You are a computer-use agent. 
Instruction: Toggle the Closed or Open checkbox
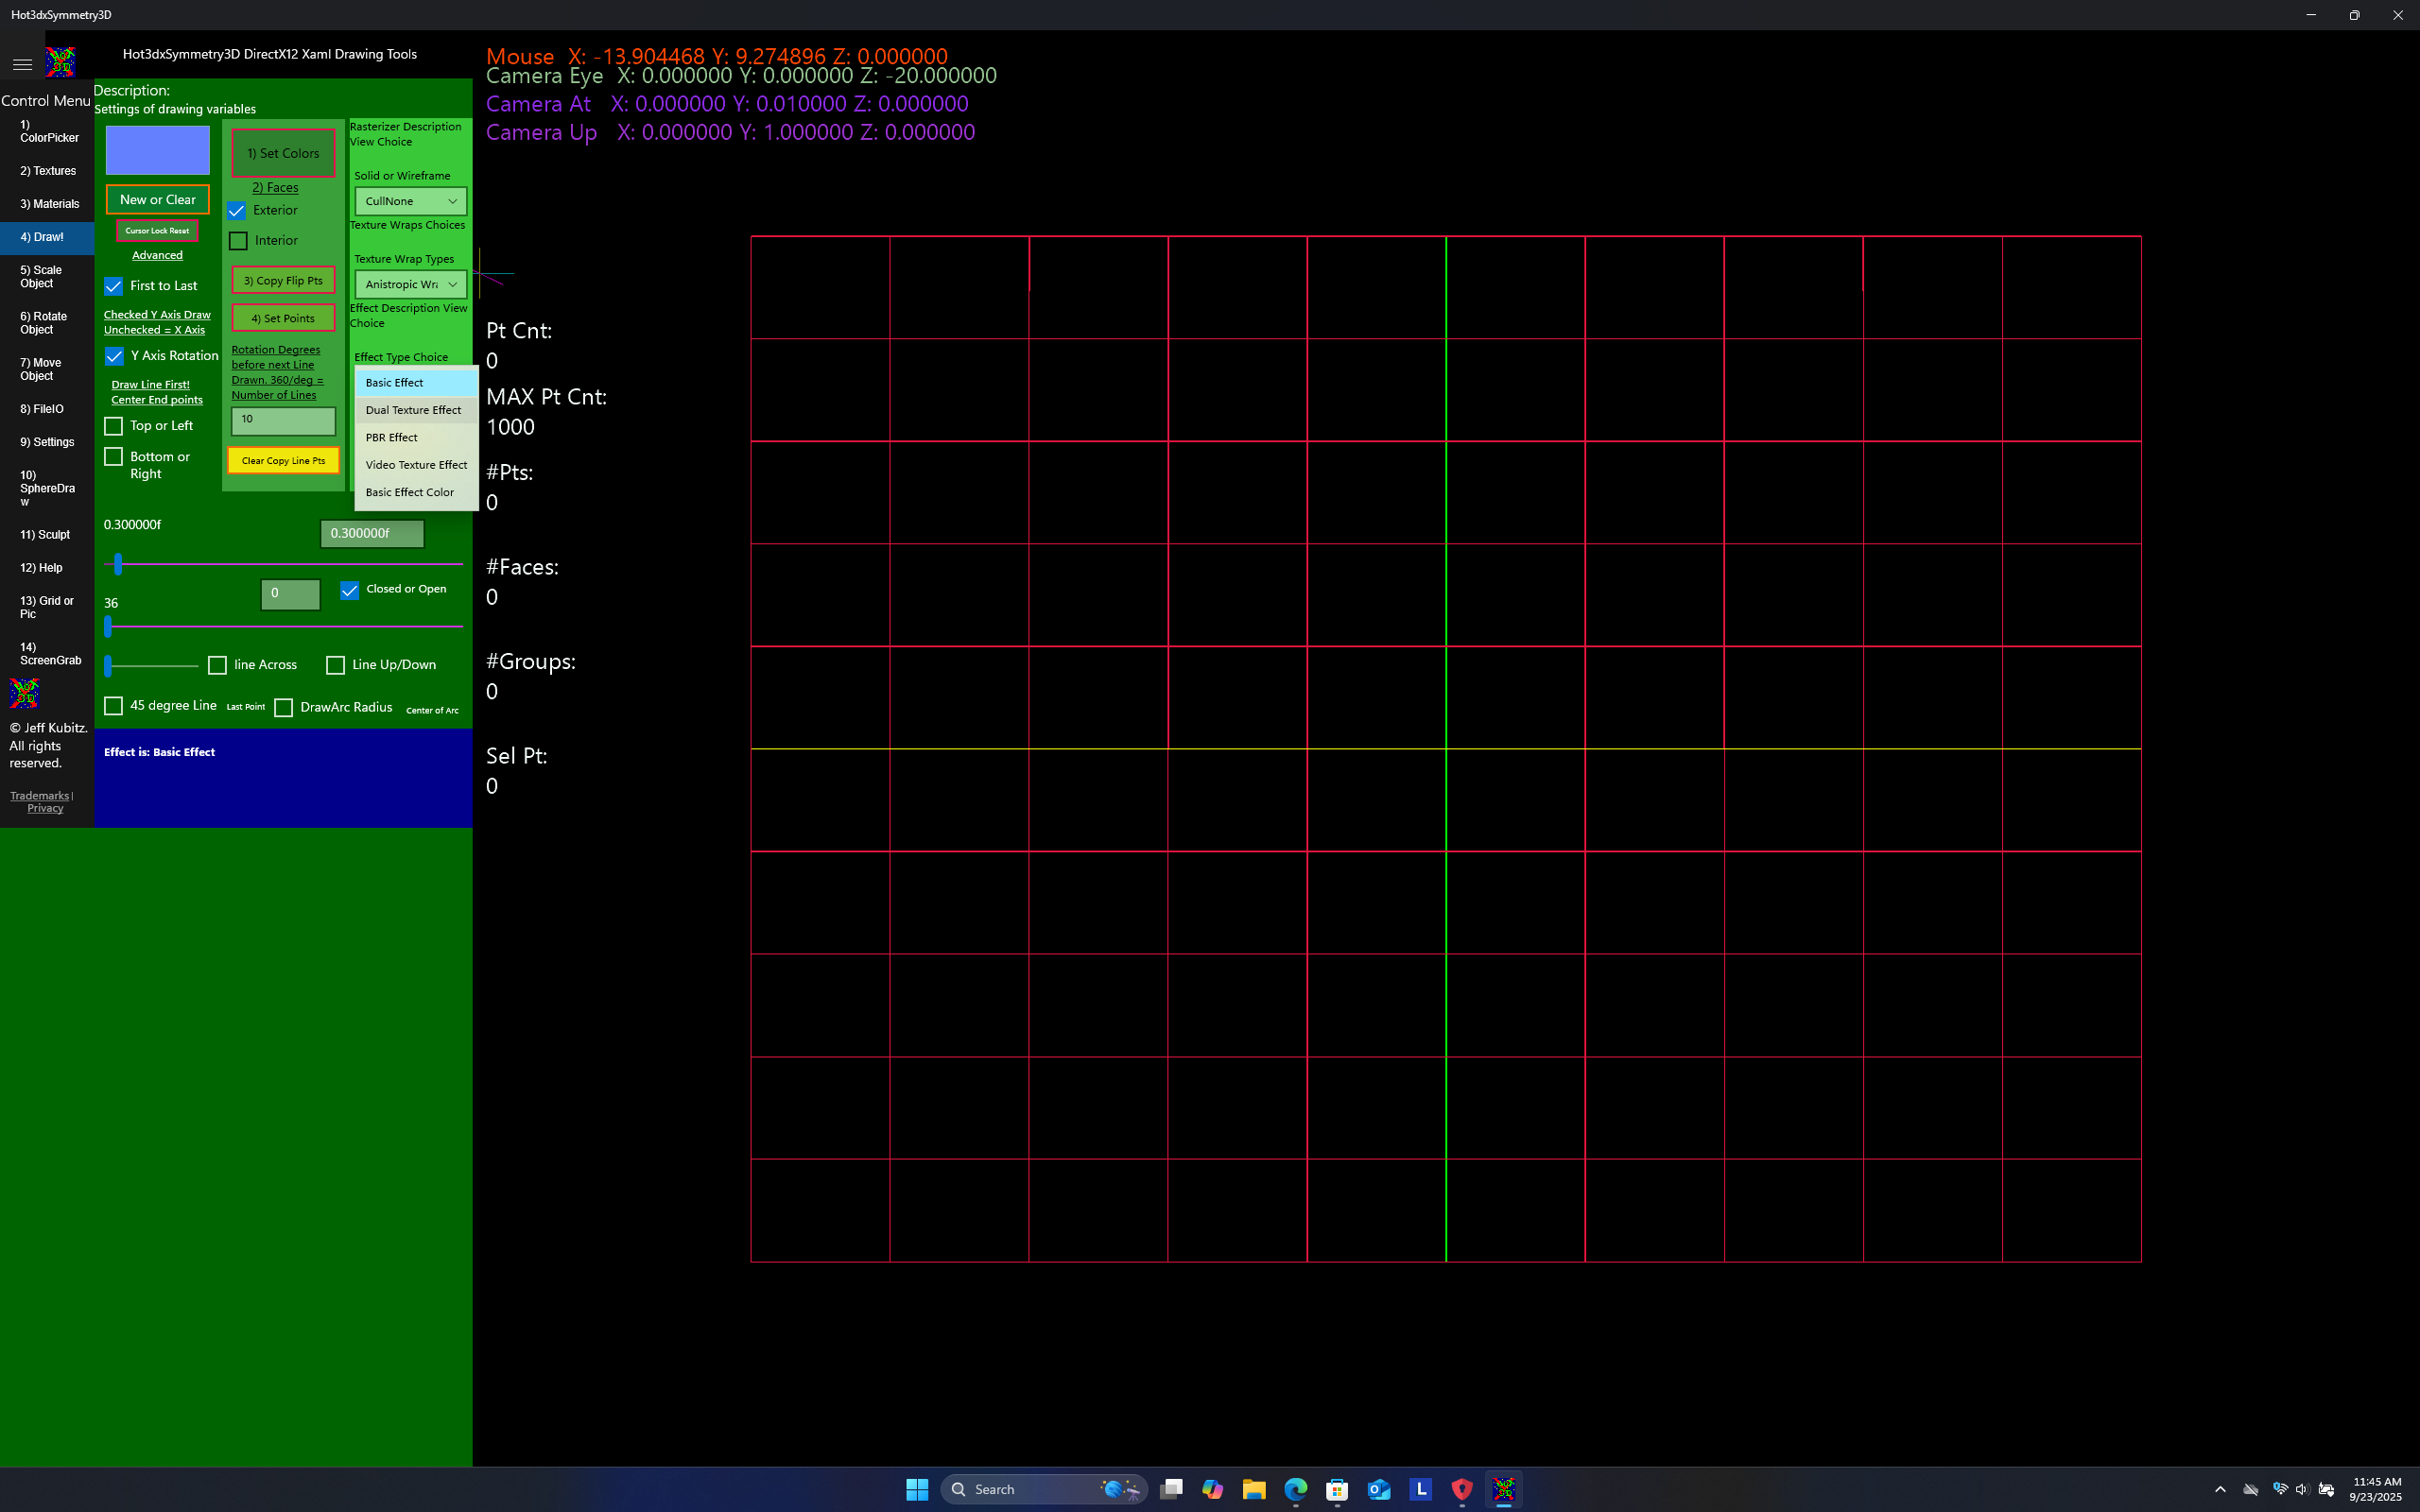pyautogui.click(x=349, y=590)
